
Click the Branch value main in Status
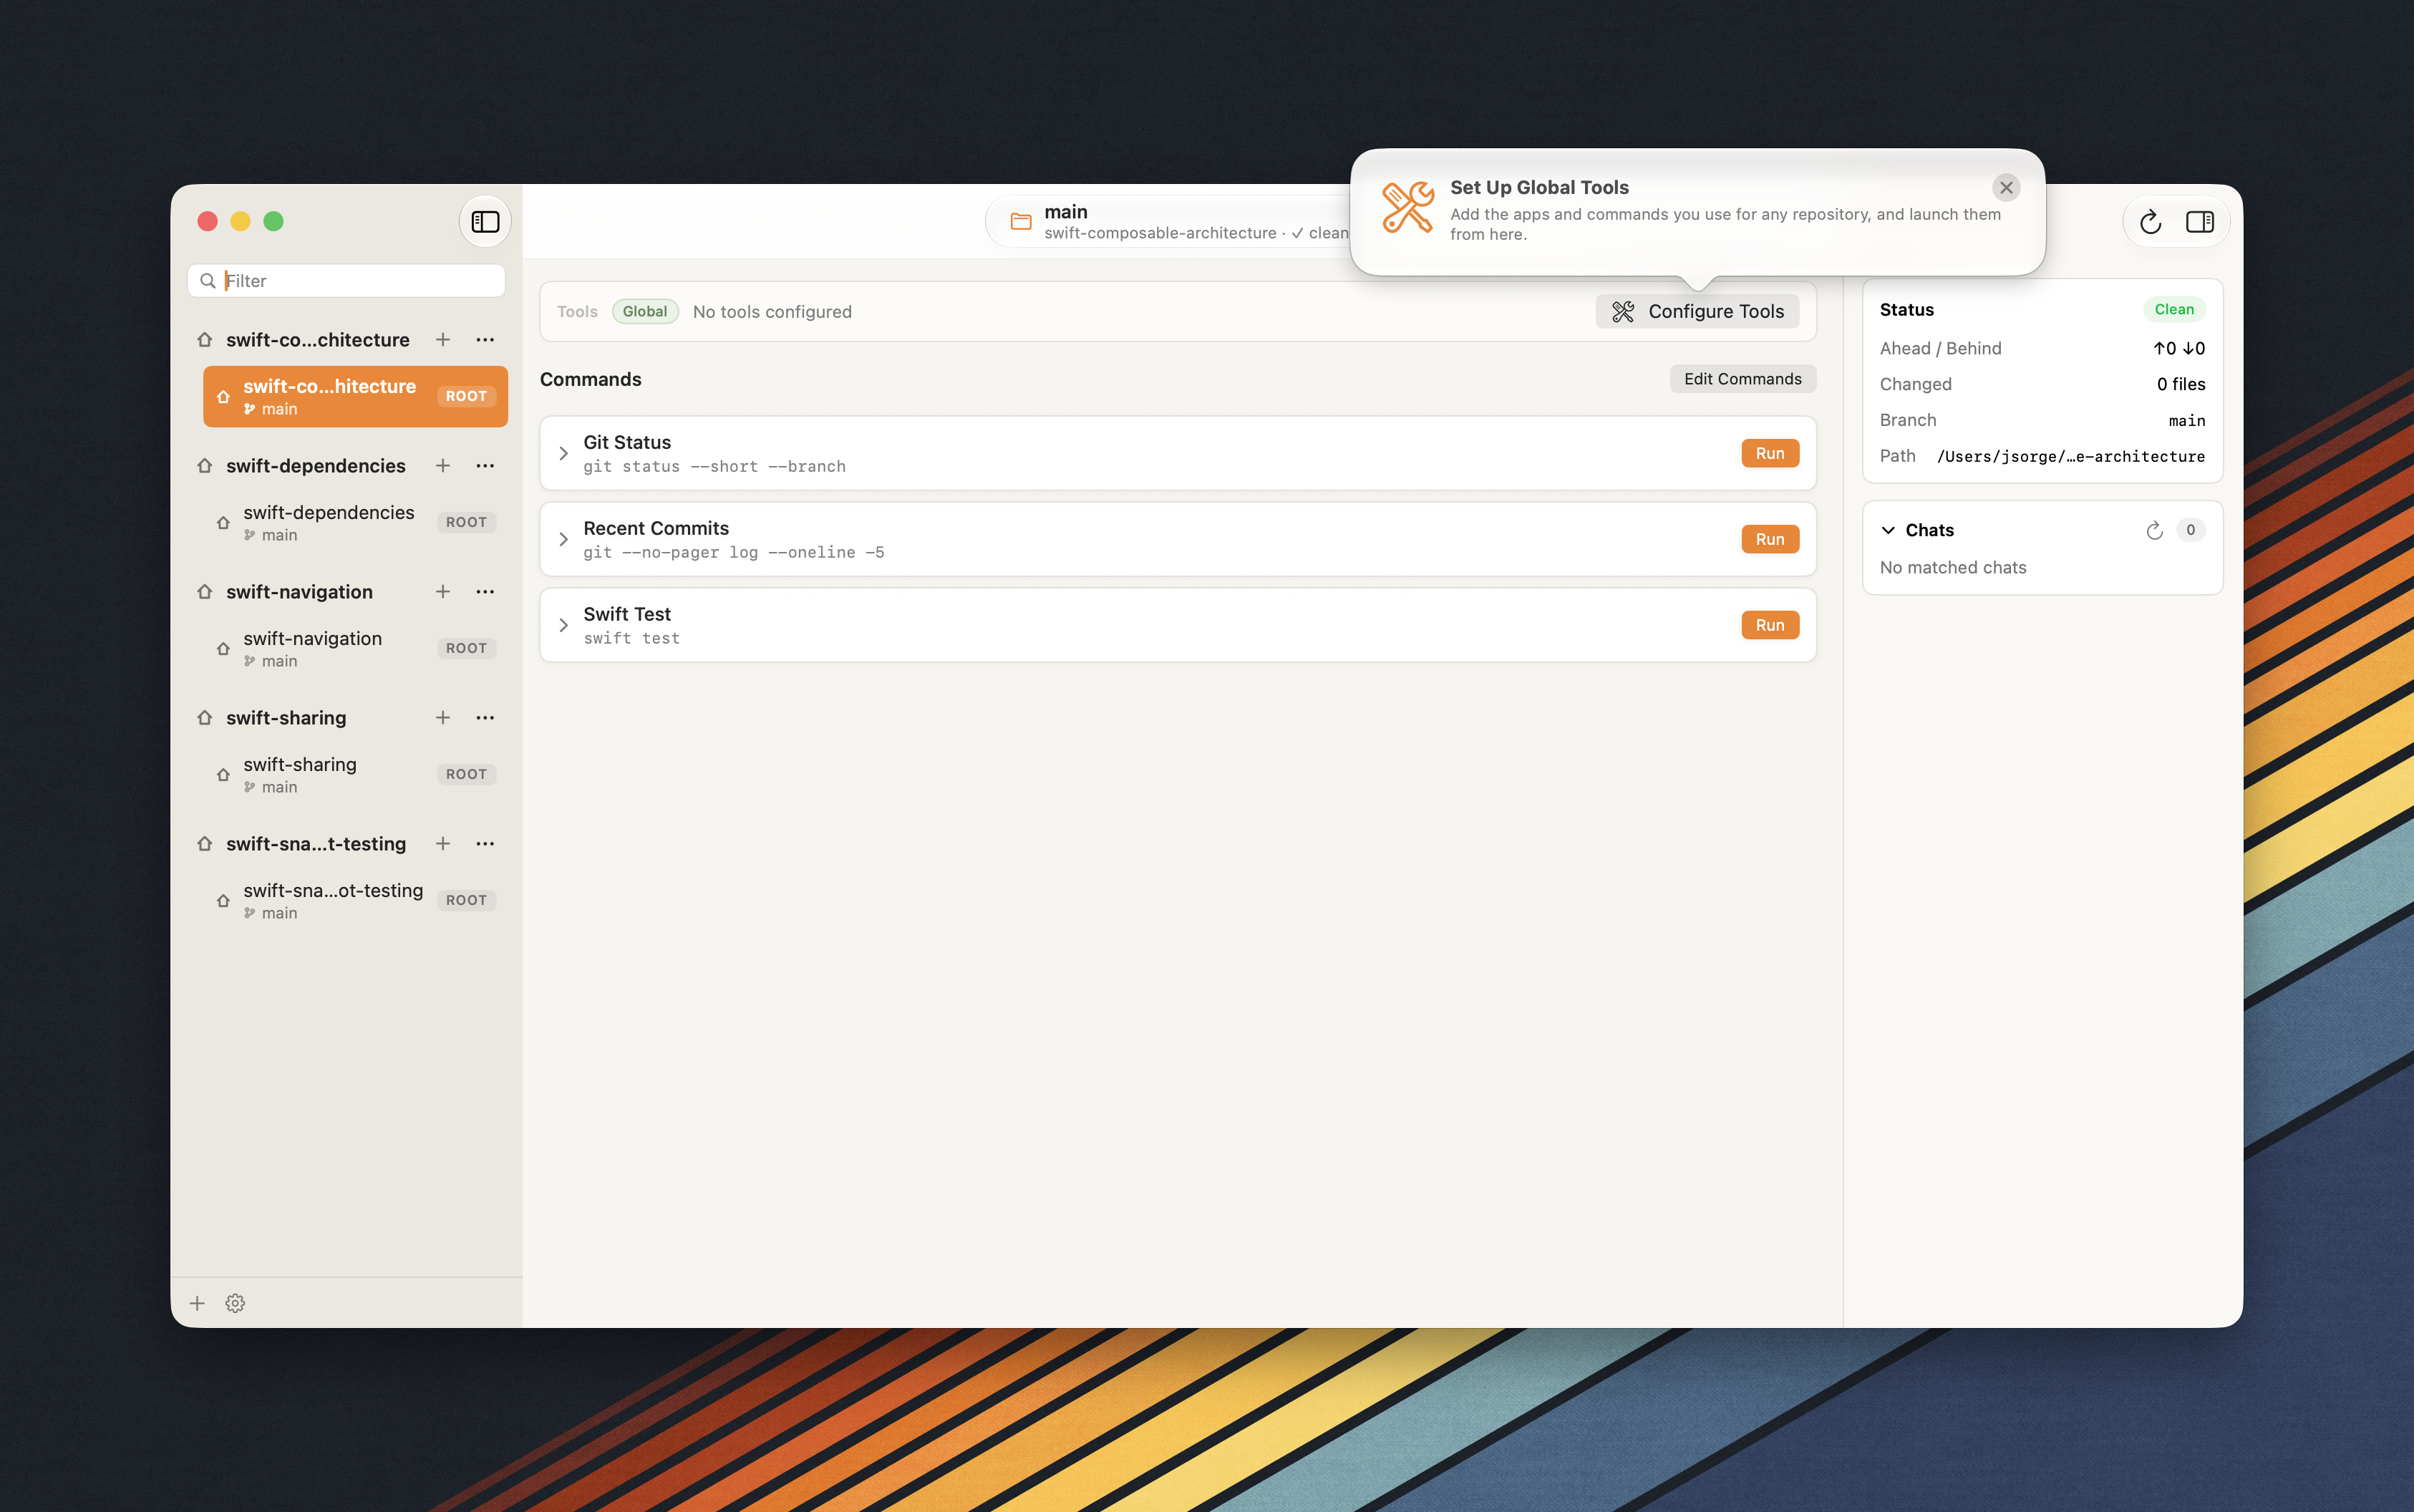coord(2186,420)
